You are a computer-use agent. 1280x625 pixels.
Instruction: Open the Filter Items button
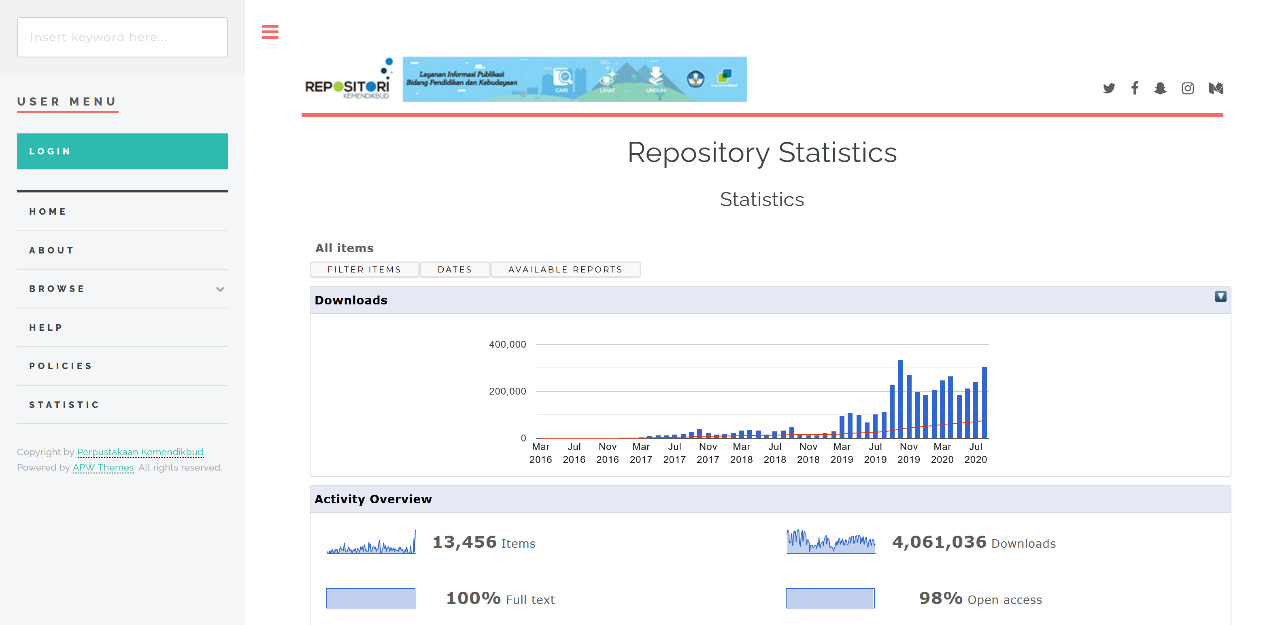coord(364,270)
